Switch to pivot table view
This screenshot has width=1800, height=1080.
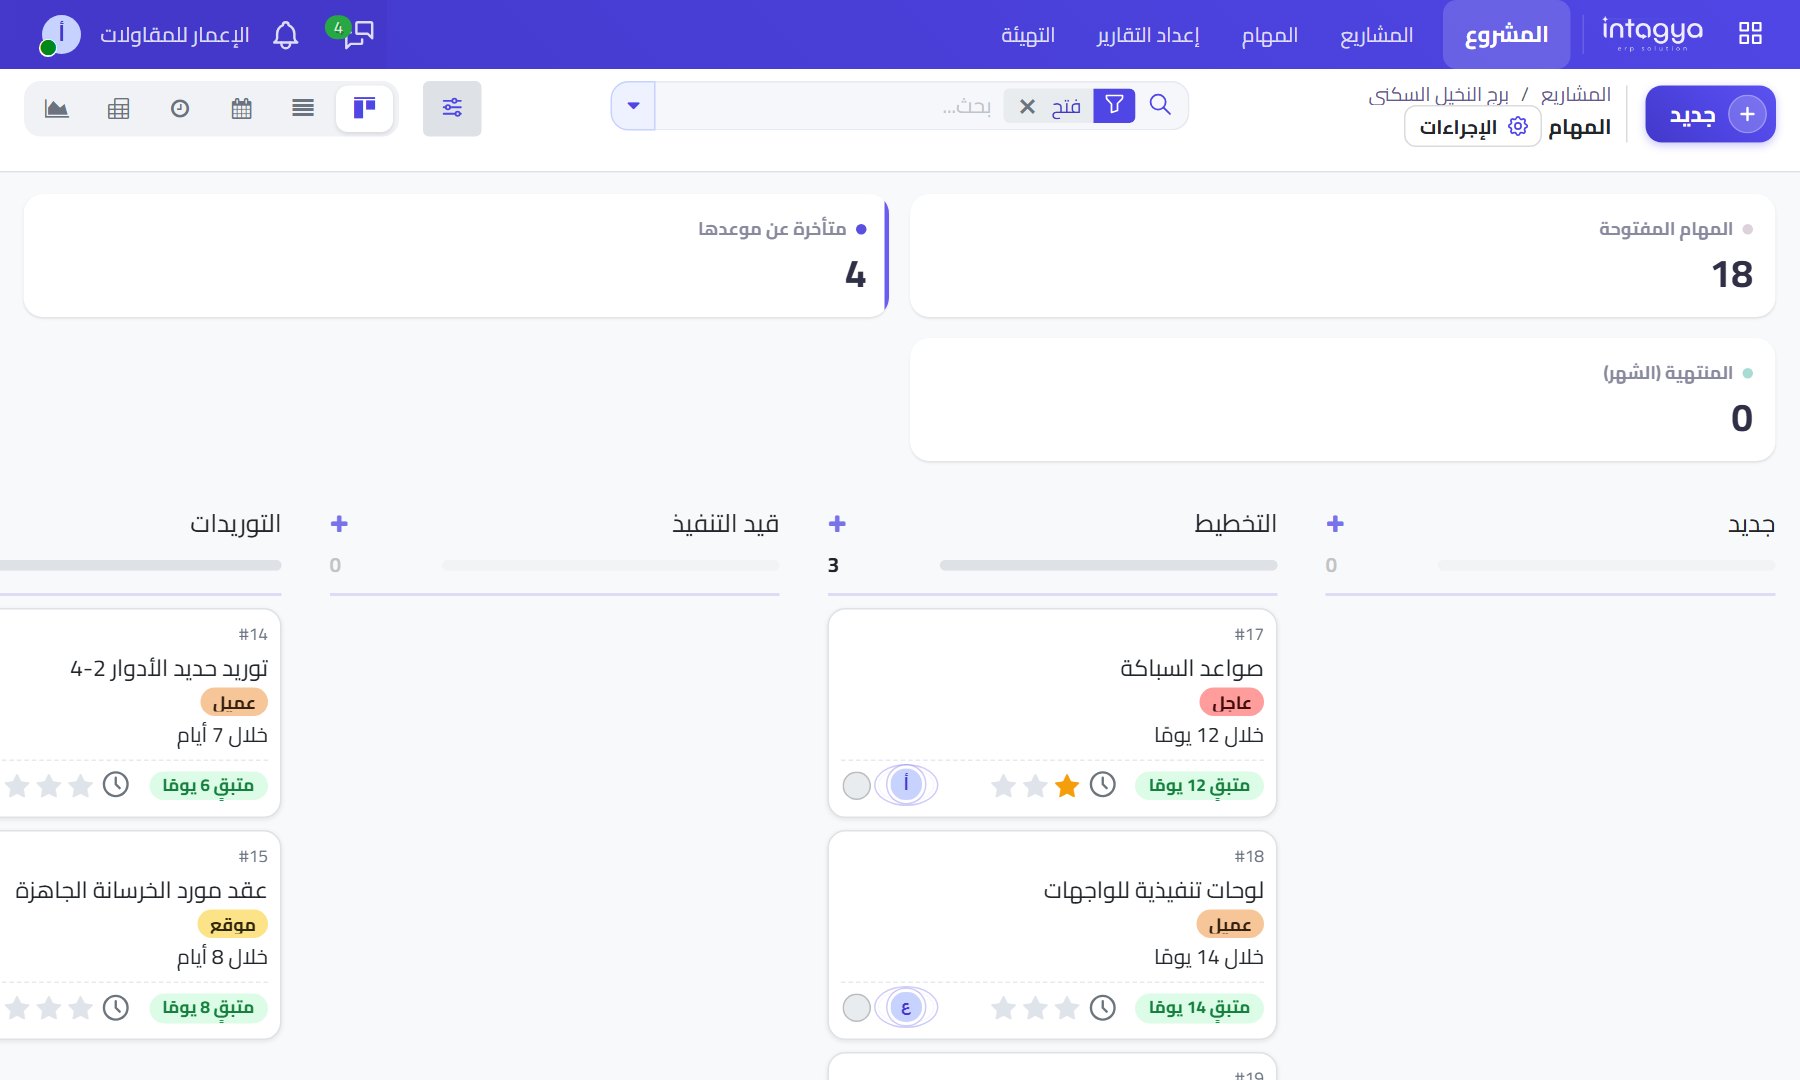118,108
